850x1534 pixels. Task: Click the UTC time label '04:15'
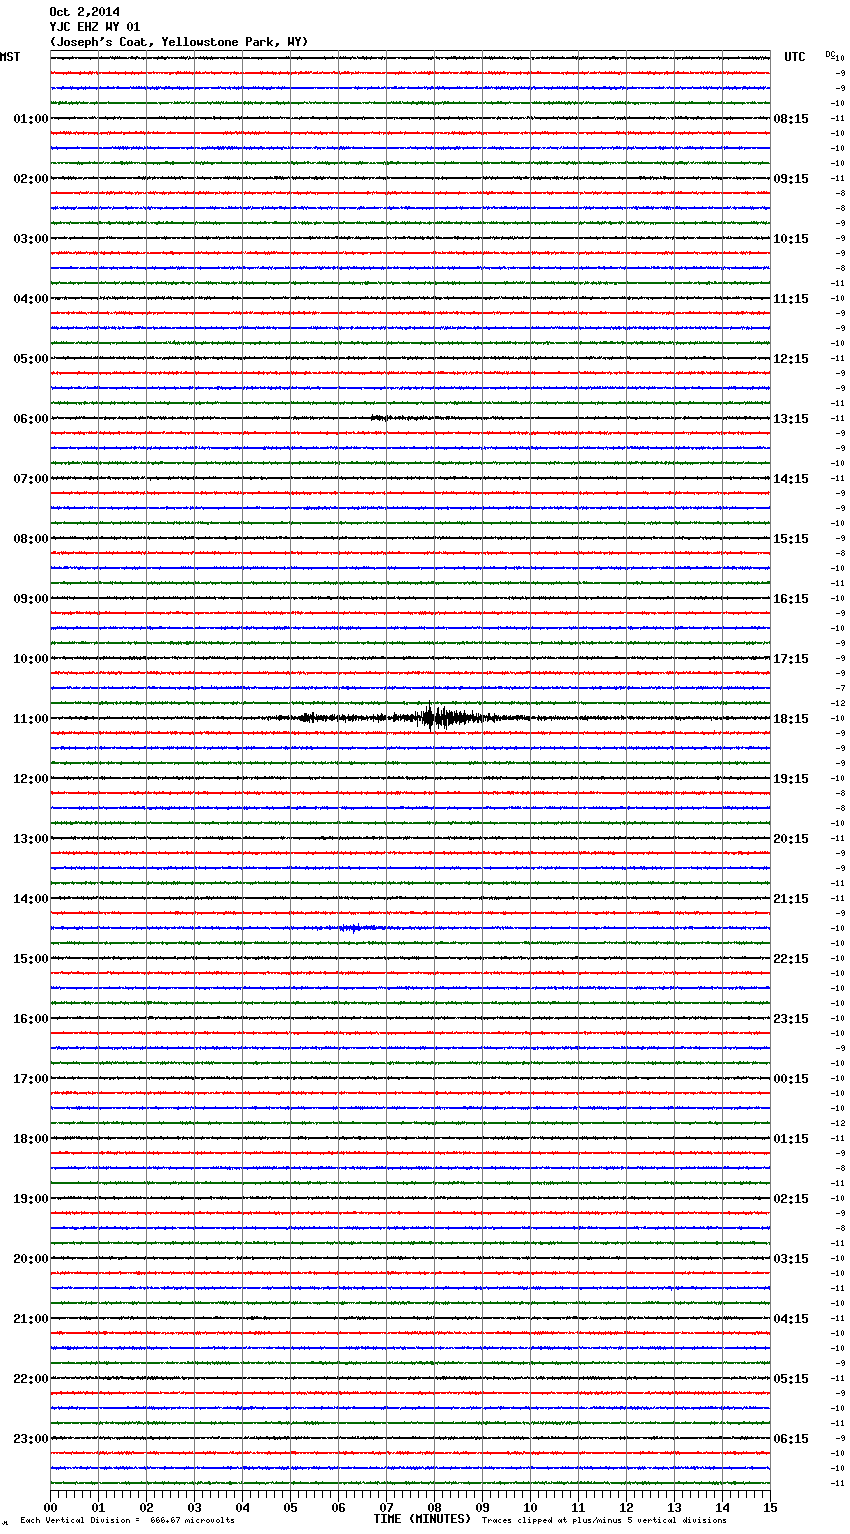(x=791, y=1319)
